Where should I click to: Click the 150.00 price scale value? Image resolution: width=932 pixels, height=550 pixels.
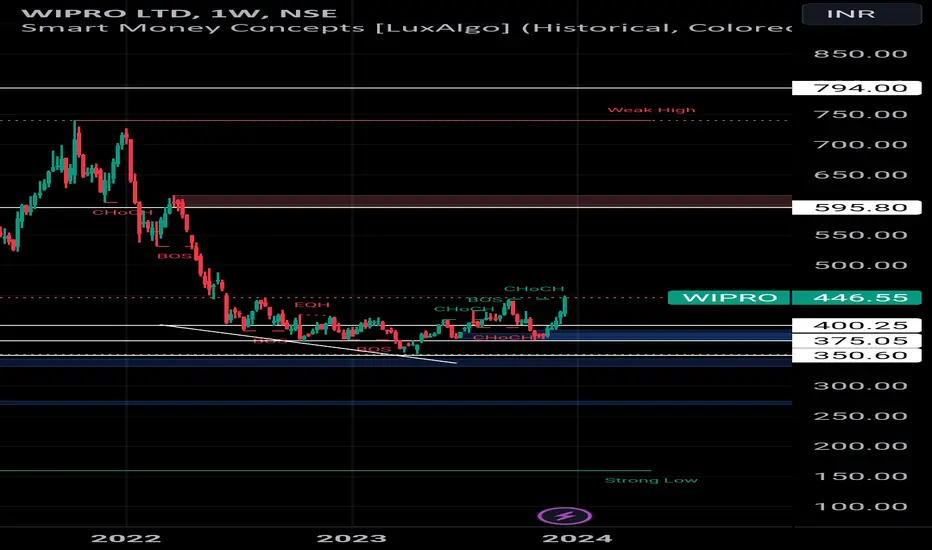click(x=860, y=476)
